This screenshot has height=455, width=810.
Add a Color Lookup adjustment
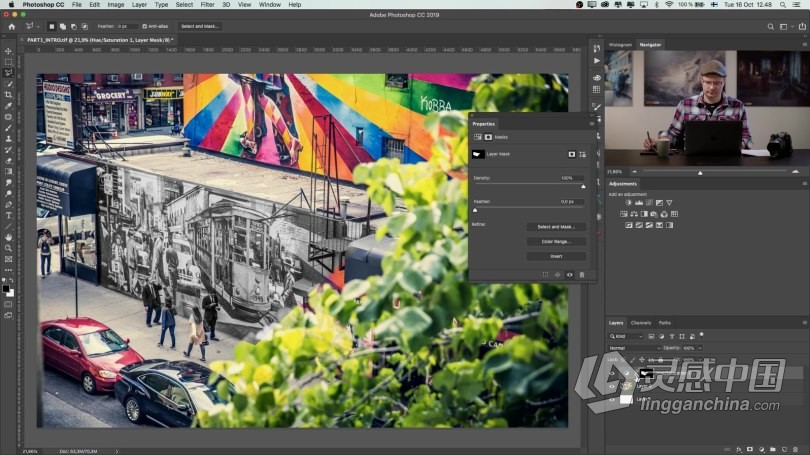click(674, 214)
